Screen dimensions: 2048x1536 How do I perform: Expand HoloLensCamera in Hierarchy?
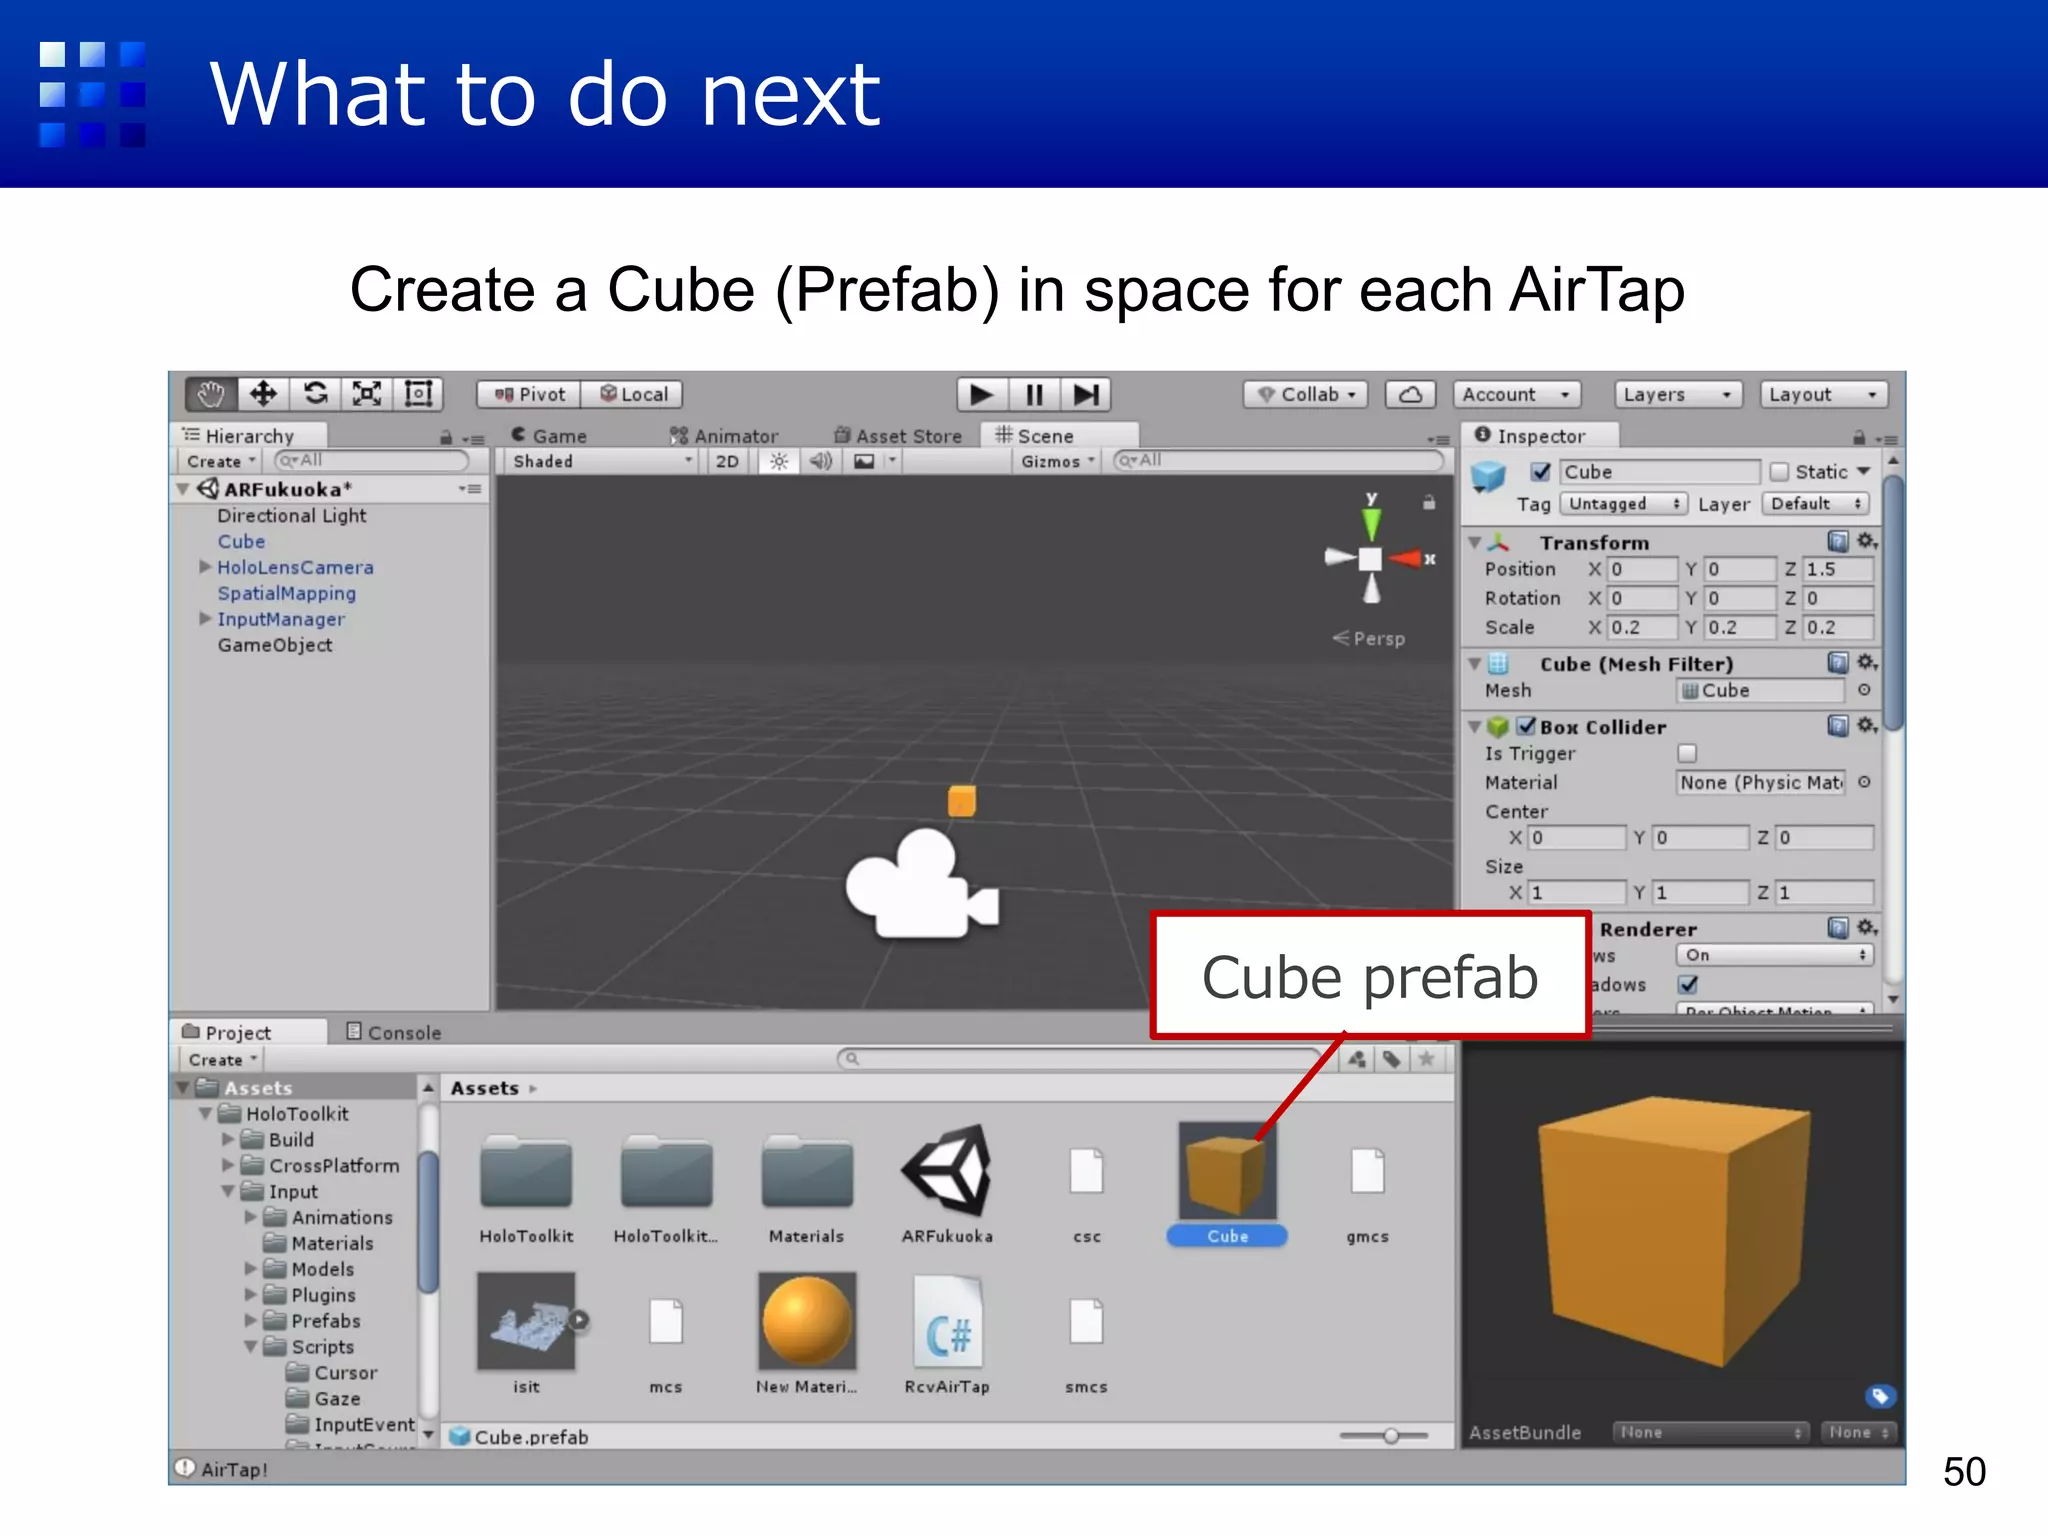coord(205,567)
